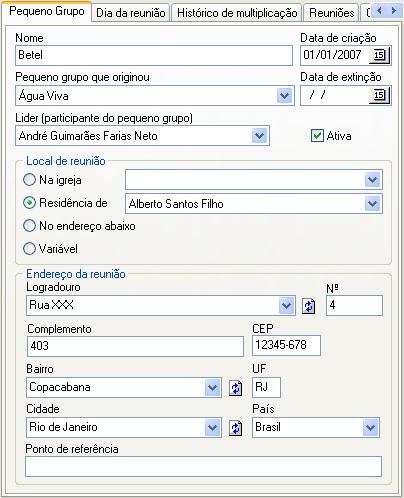Image resolution: width=404 pixels, height=498 pixels.
Task: Go to the Reuniões tab
Action: [331, 13]
